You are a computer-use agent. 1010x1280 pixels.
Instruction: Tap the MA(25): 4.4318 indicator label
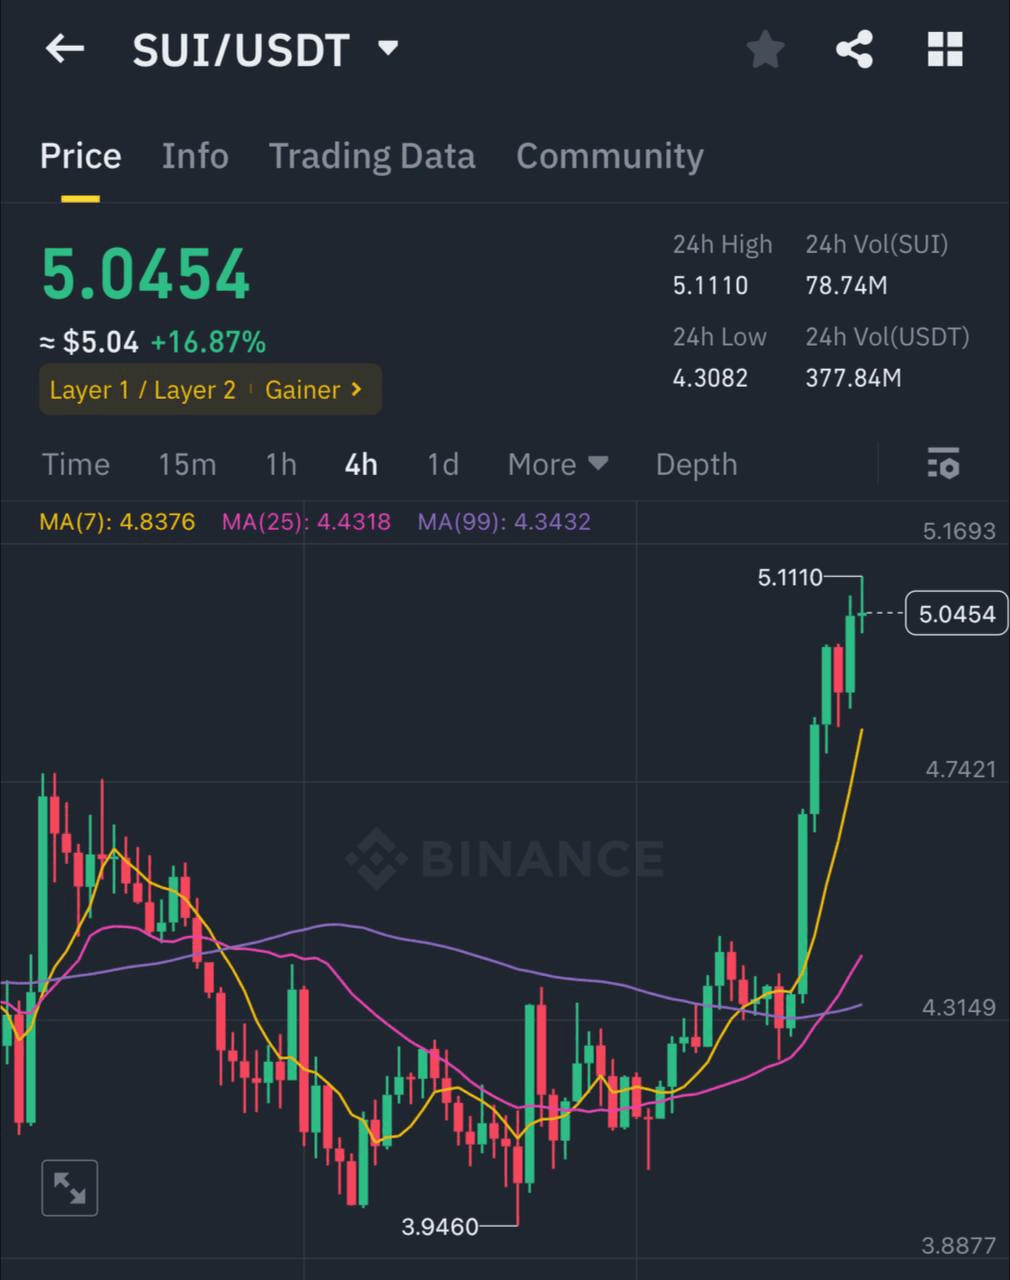tap(306, 521)
